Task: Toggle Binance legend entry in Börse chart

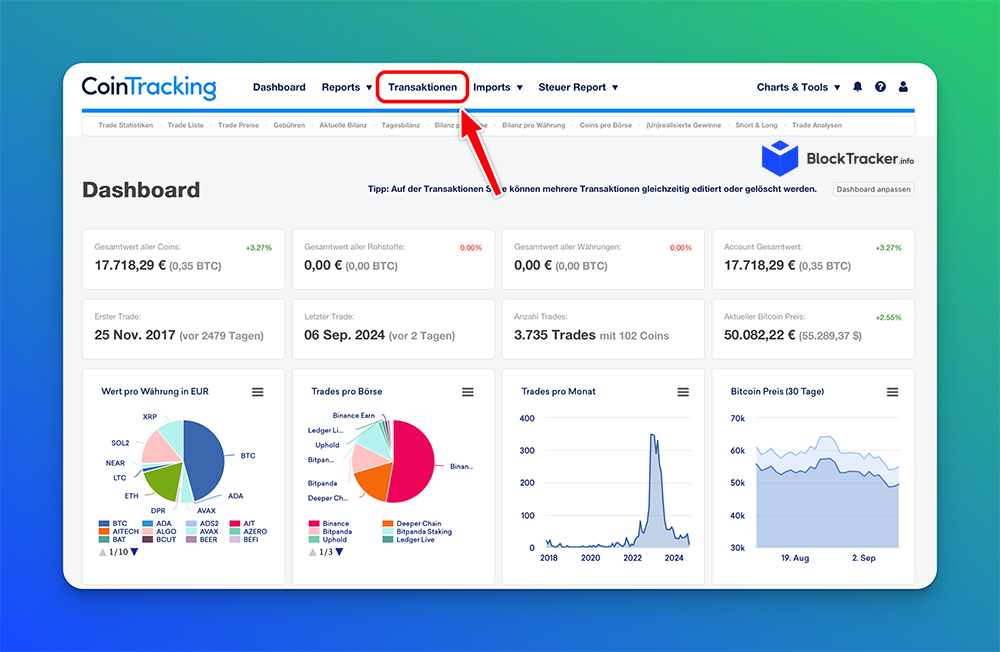Action: pos(329,523)
